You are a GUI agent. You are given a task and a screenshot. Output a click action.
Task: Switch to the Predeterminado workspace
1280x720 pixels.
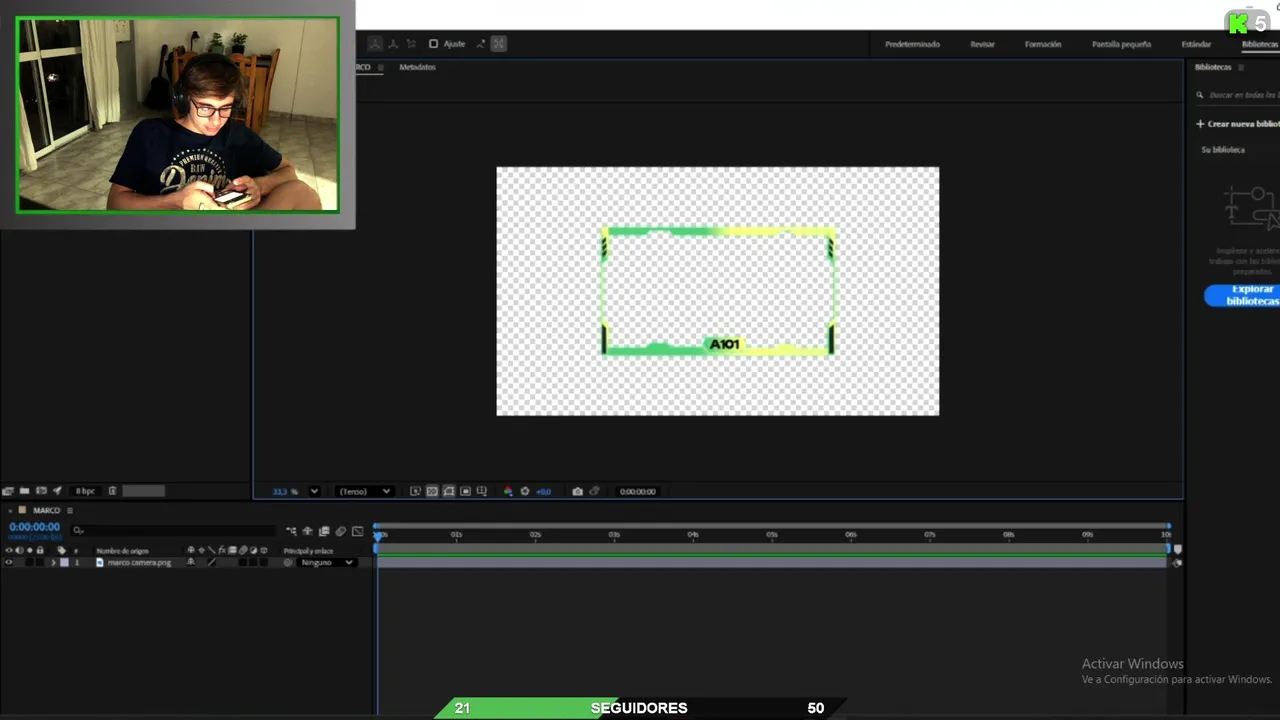click(x=912, y=44)
